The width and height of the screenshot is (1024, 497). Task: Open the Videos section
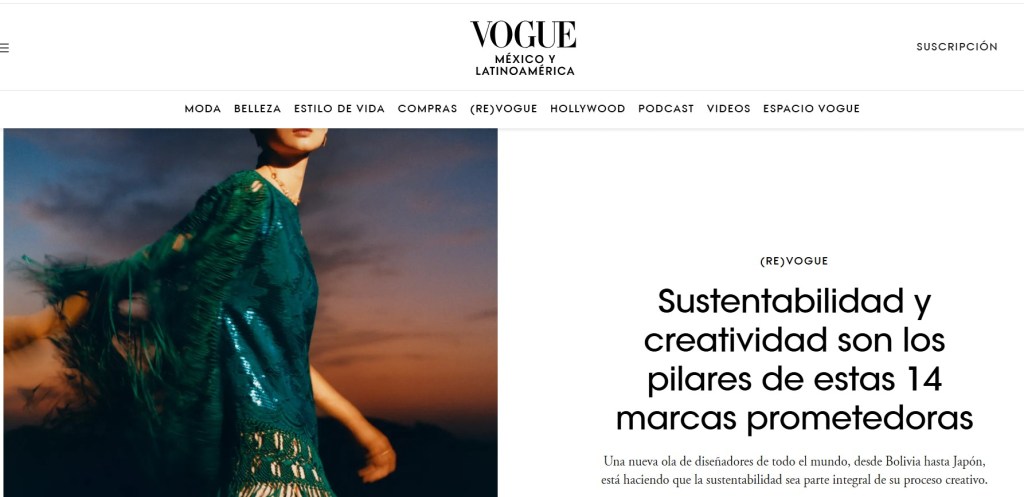728,109
